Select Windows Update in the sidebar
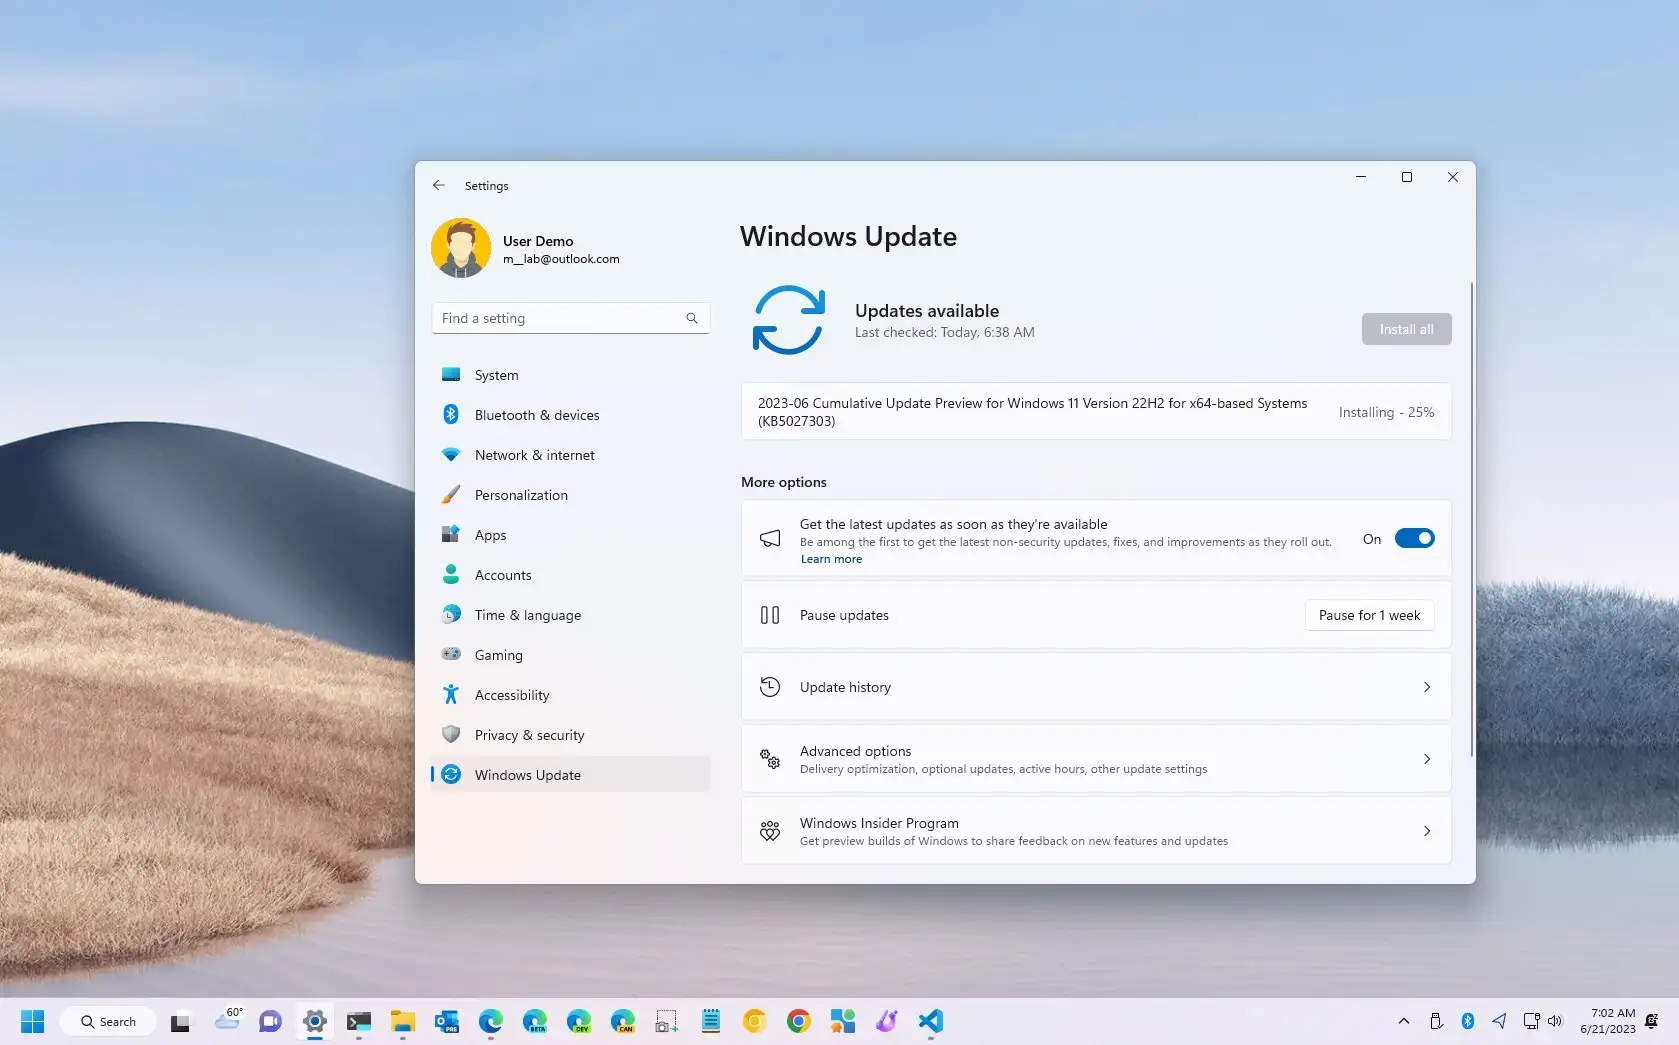The height and width of the screenshot is (1045, 1679). coord(570,775)
